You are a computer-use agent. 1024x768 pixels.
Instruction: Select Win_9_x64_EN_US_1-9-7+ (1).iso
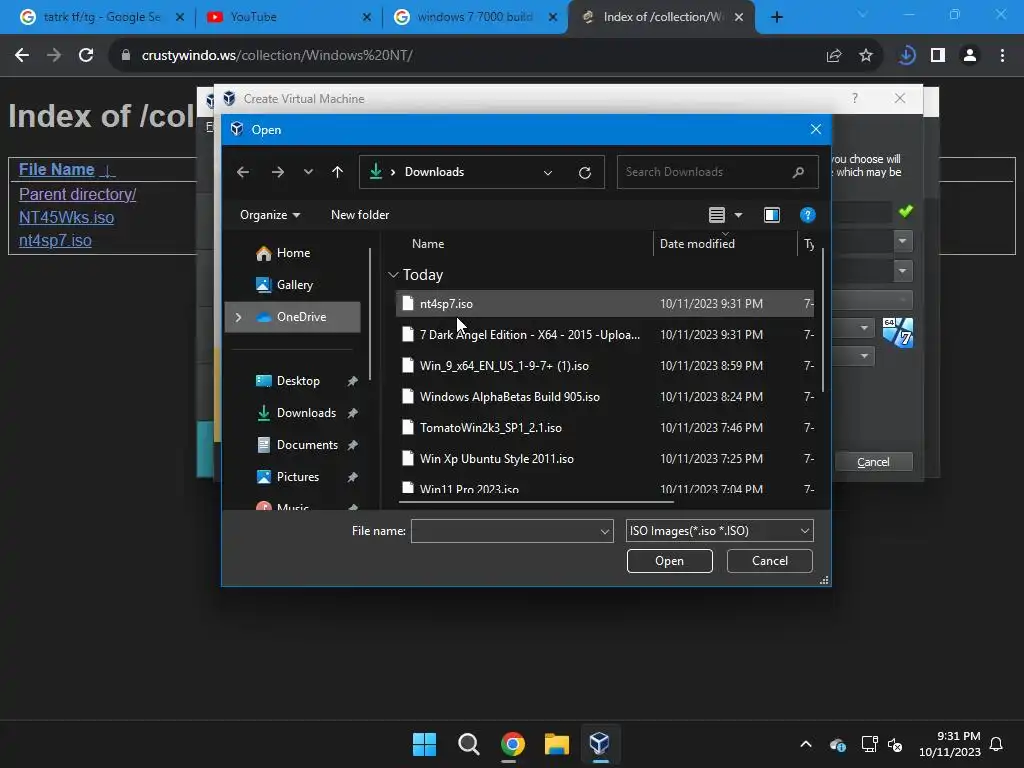pos(605,366)
